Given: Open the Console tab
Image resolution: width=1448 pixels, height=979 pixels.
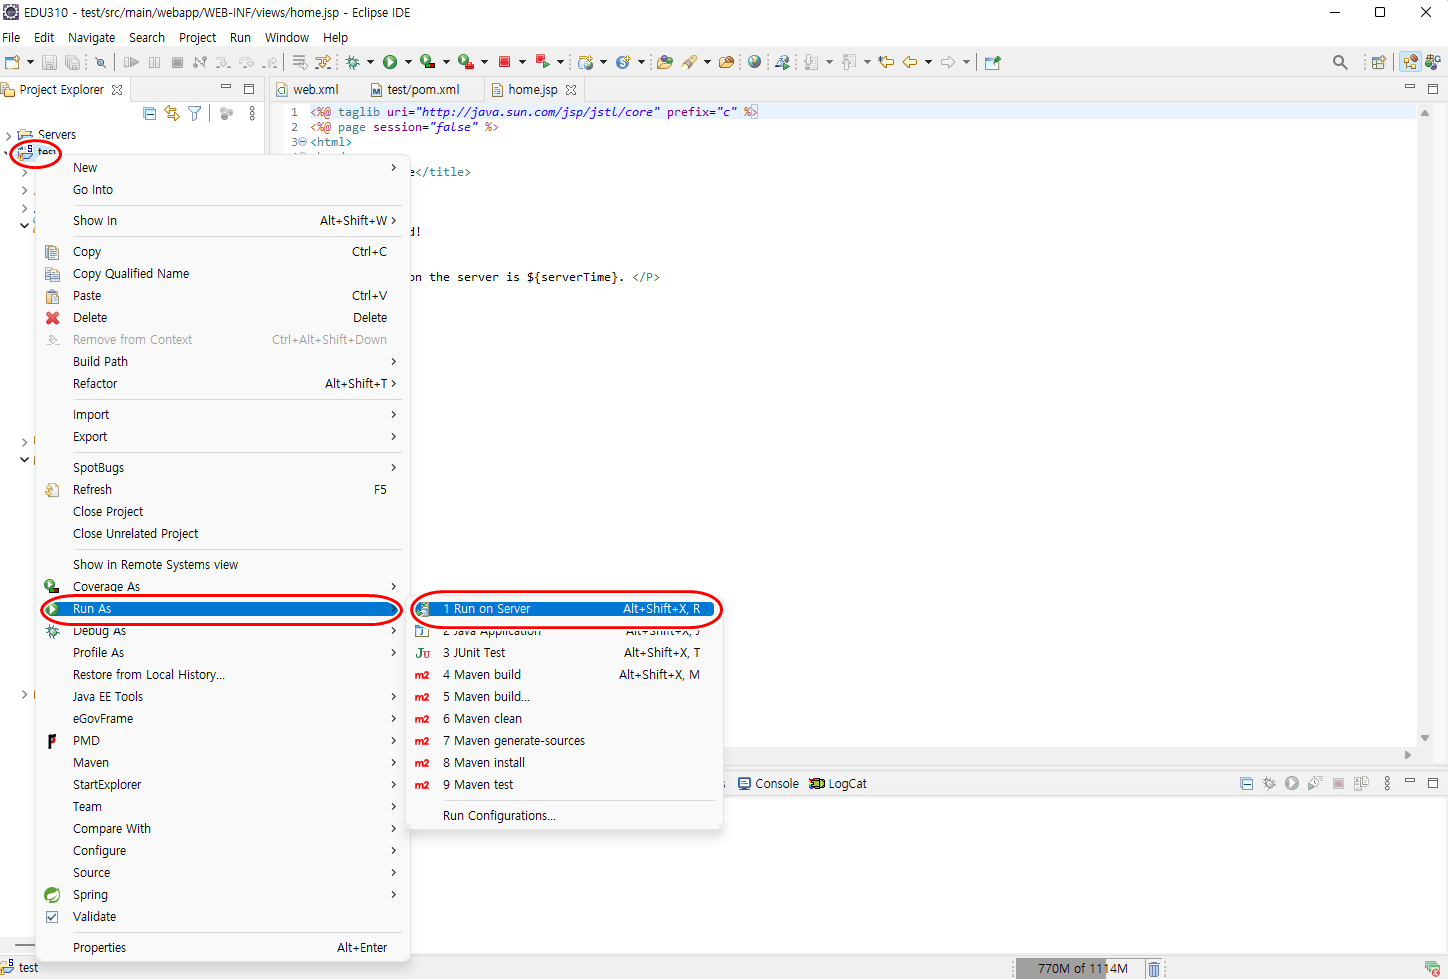Looking at the screenshot, I should pos(768,784).
